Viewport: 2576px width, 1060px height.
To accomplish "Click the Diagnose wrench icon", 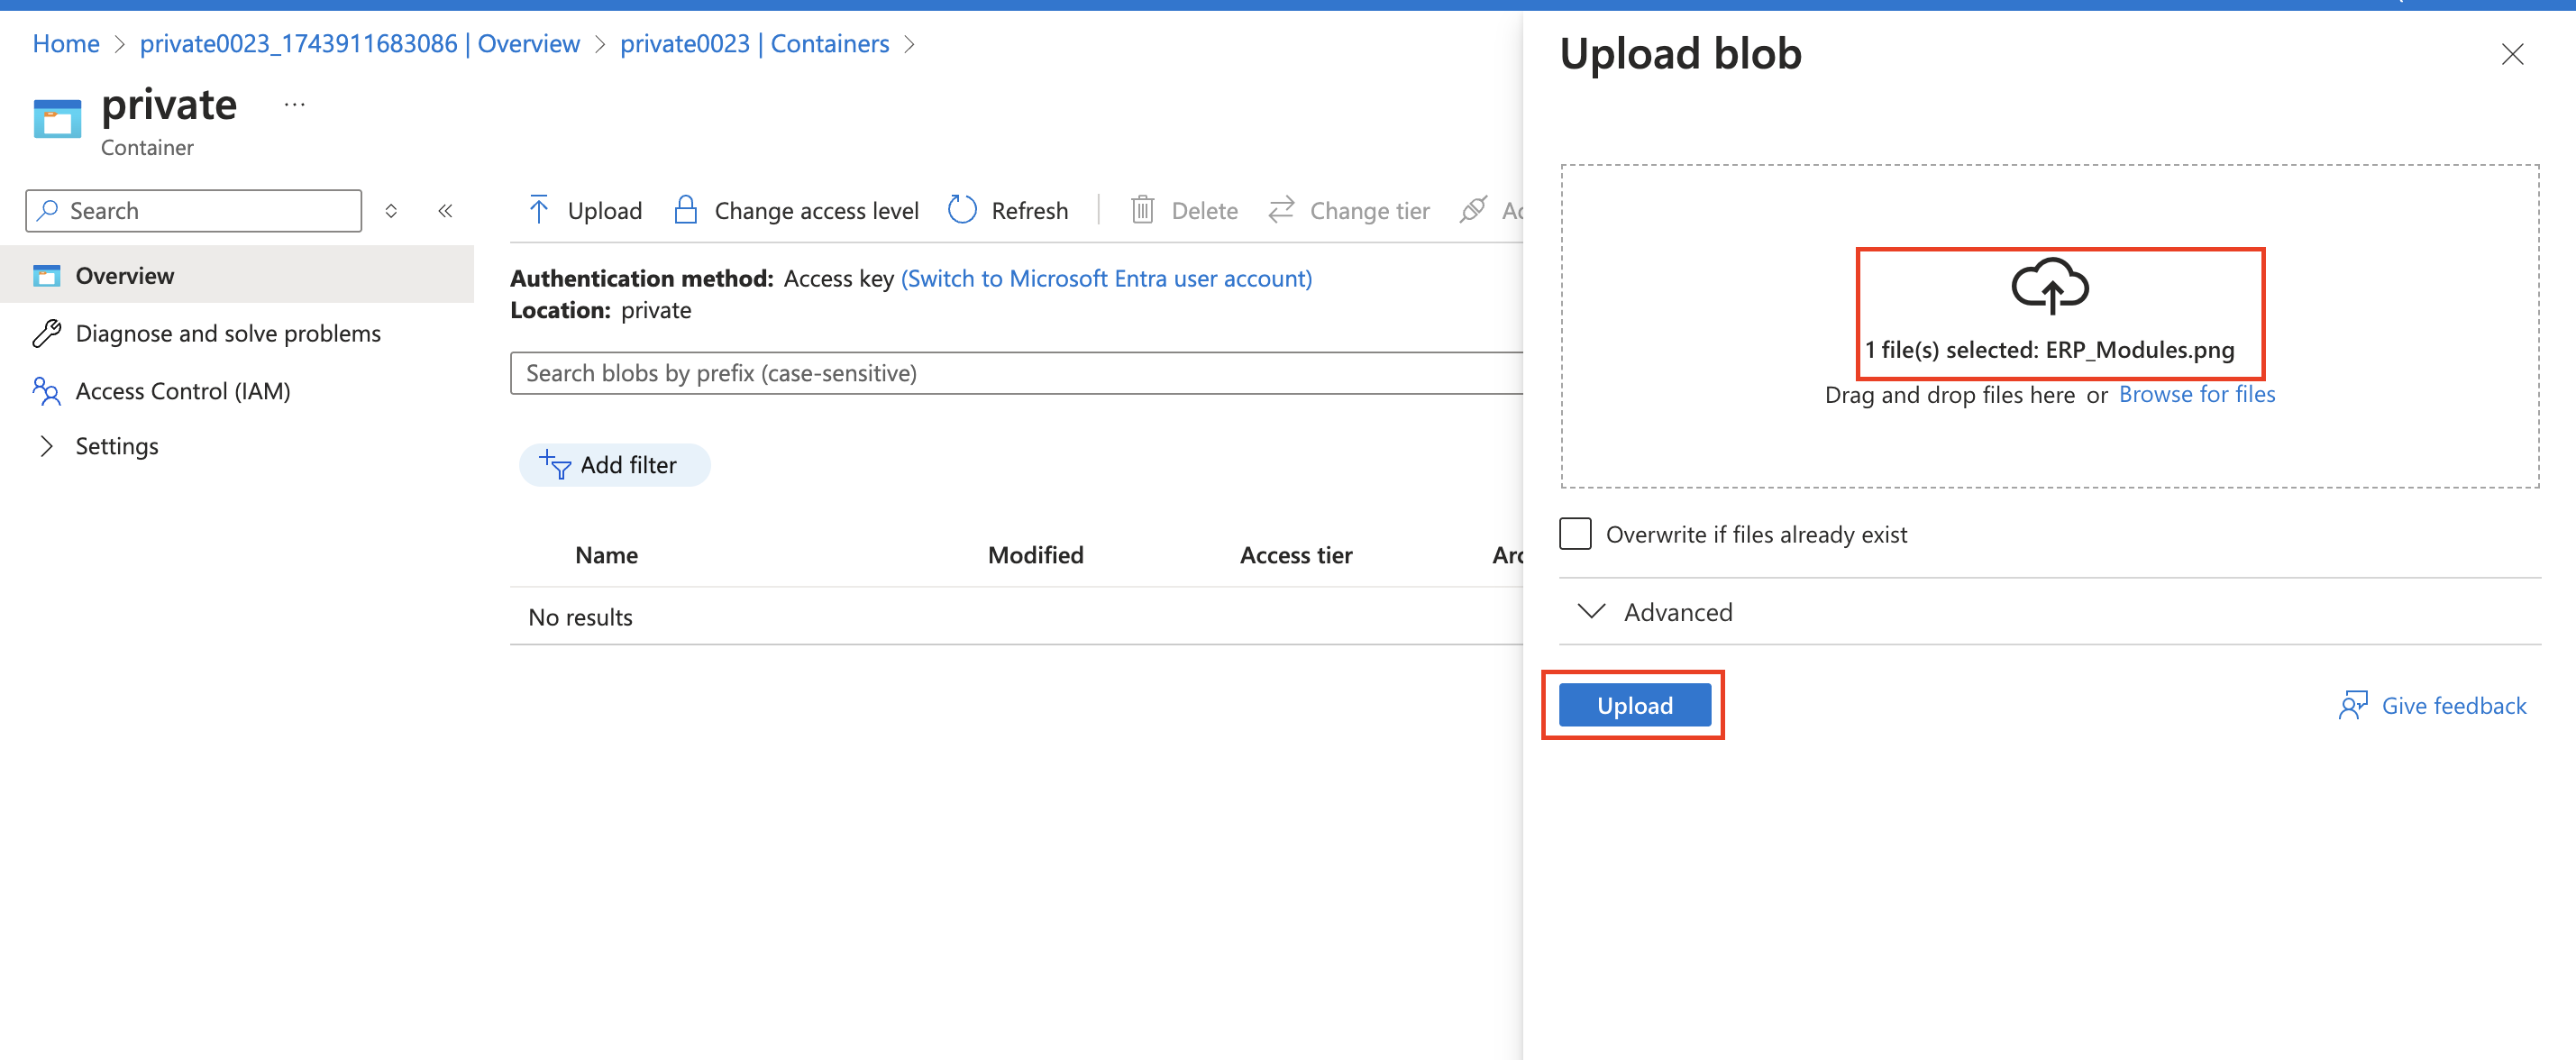I will pos(46,333).
